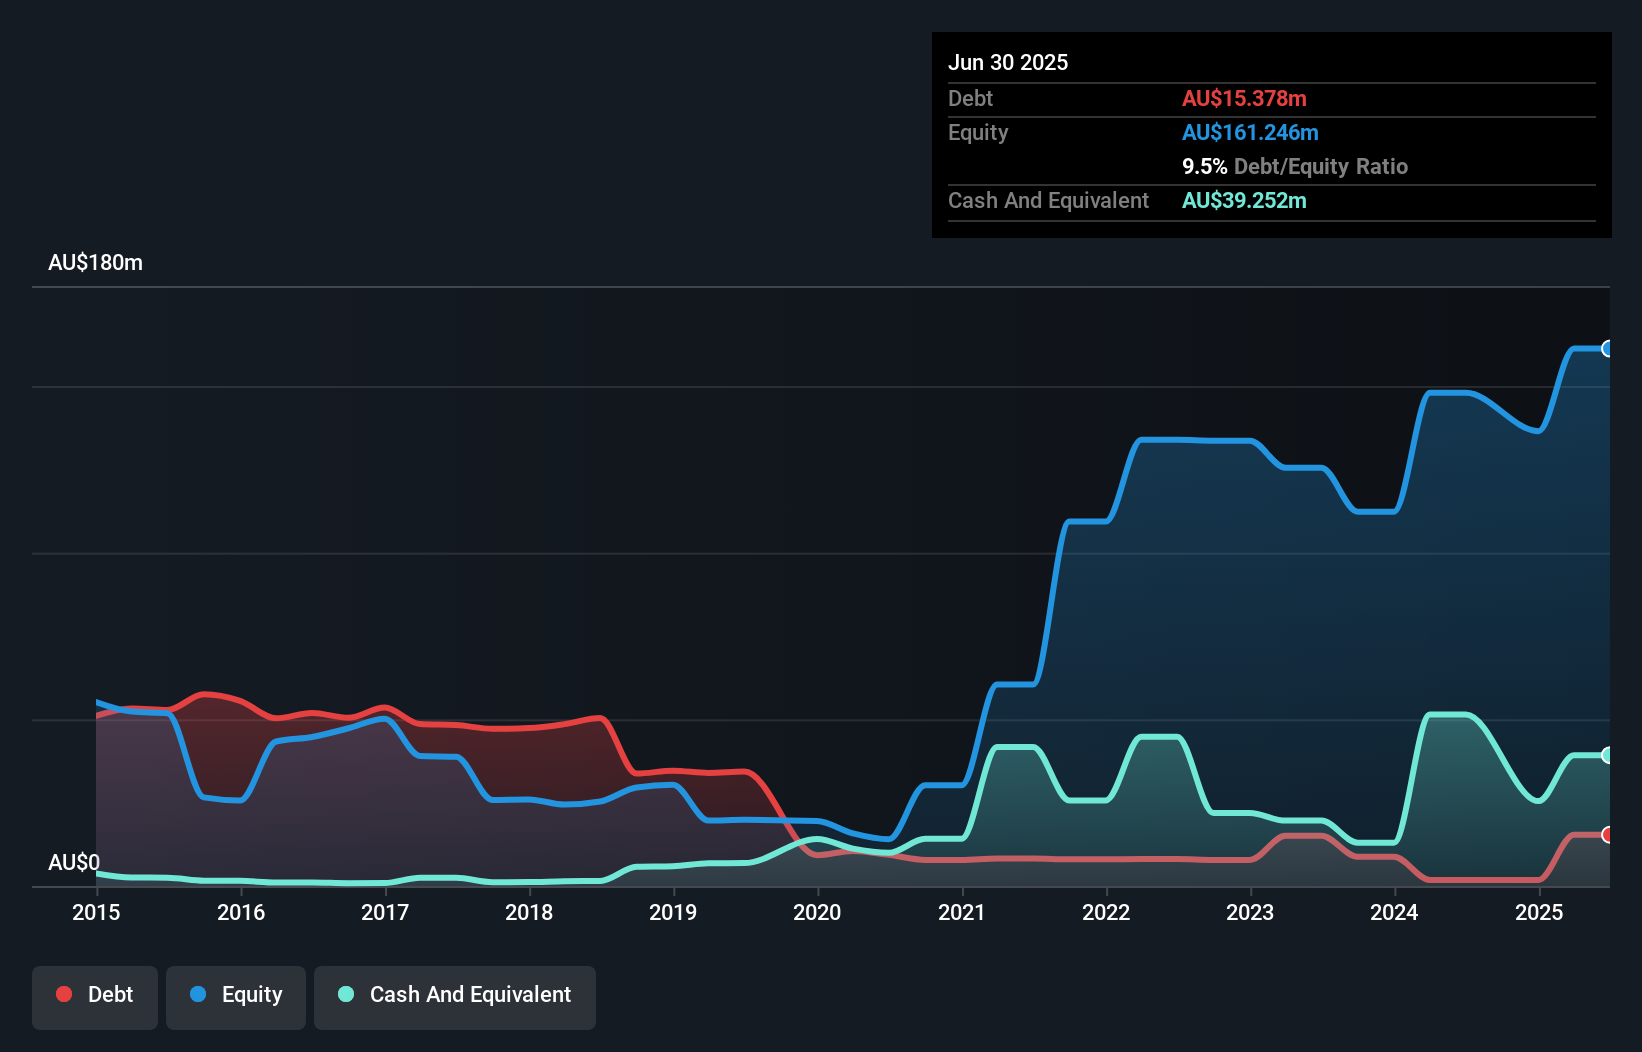Toggle the Debt series in the legend
The image size is (1642, 1052).
95,997
